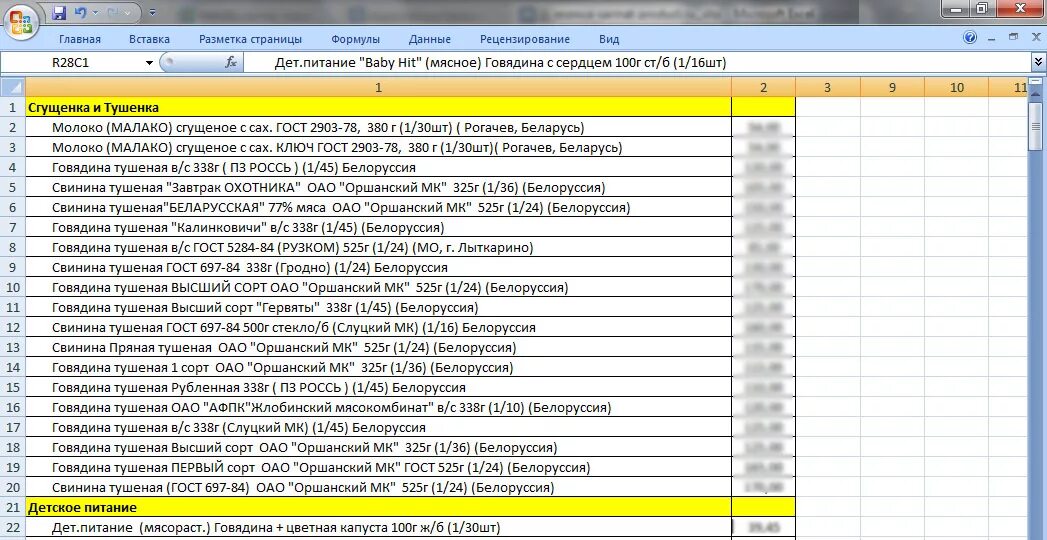Open the Данные ribbon tab
This screenshot has width=1047, height=540.
tap(430, 39)
